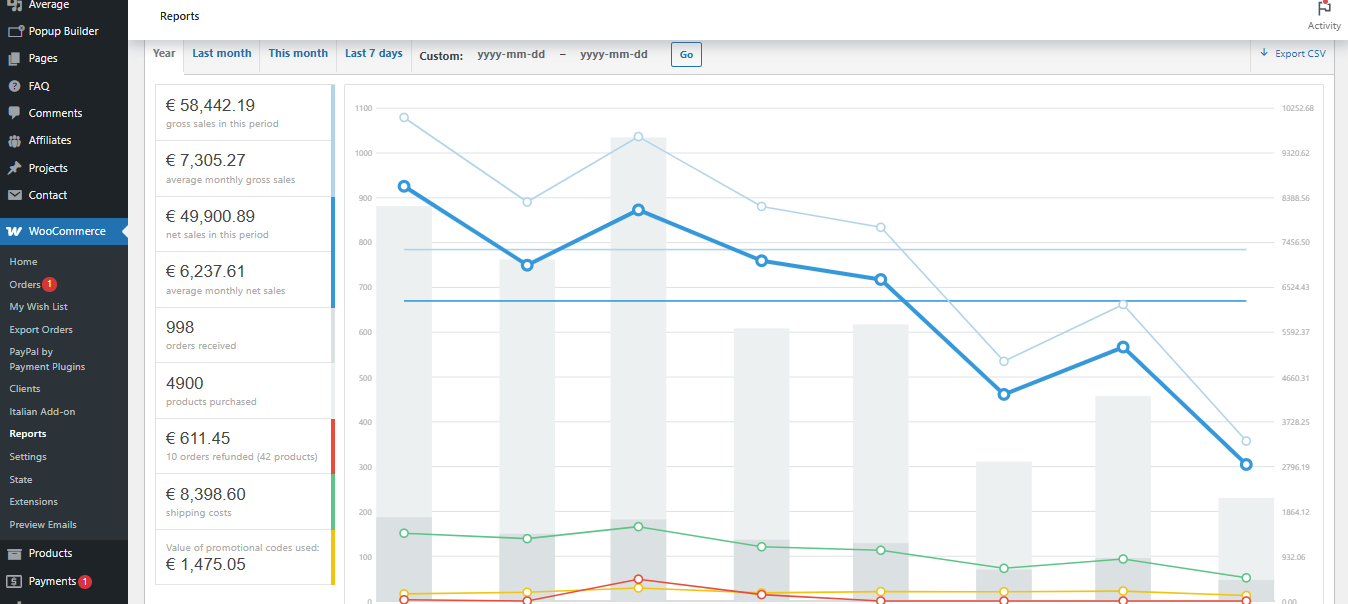This screenshot has width=1348, height=604.
Task: Export the report via Export CSV
Action: [1293, 54]
